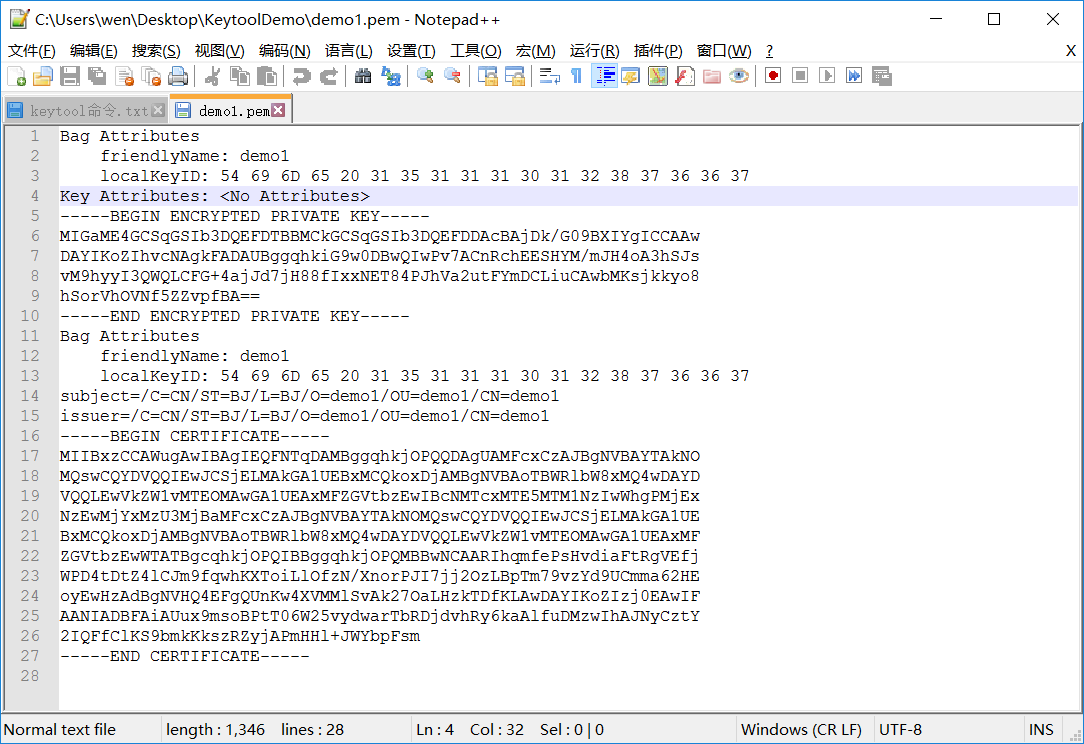This screenshot has height=744, width=1084.
Task: Click the Save All toolbar icon
Action: (x=96, y=75)
